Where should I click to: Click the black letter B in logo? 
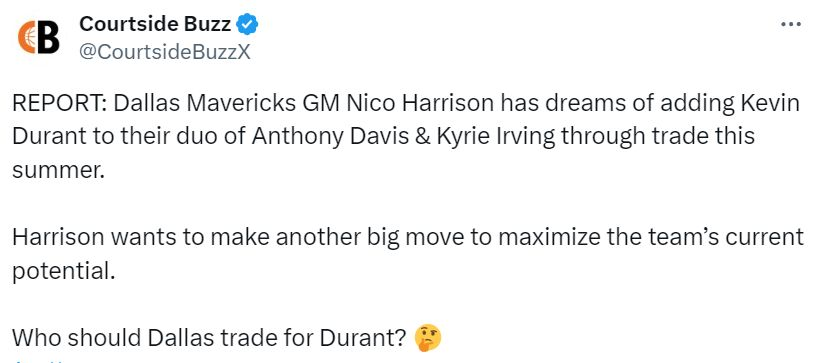tap(49, 37)
